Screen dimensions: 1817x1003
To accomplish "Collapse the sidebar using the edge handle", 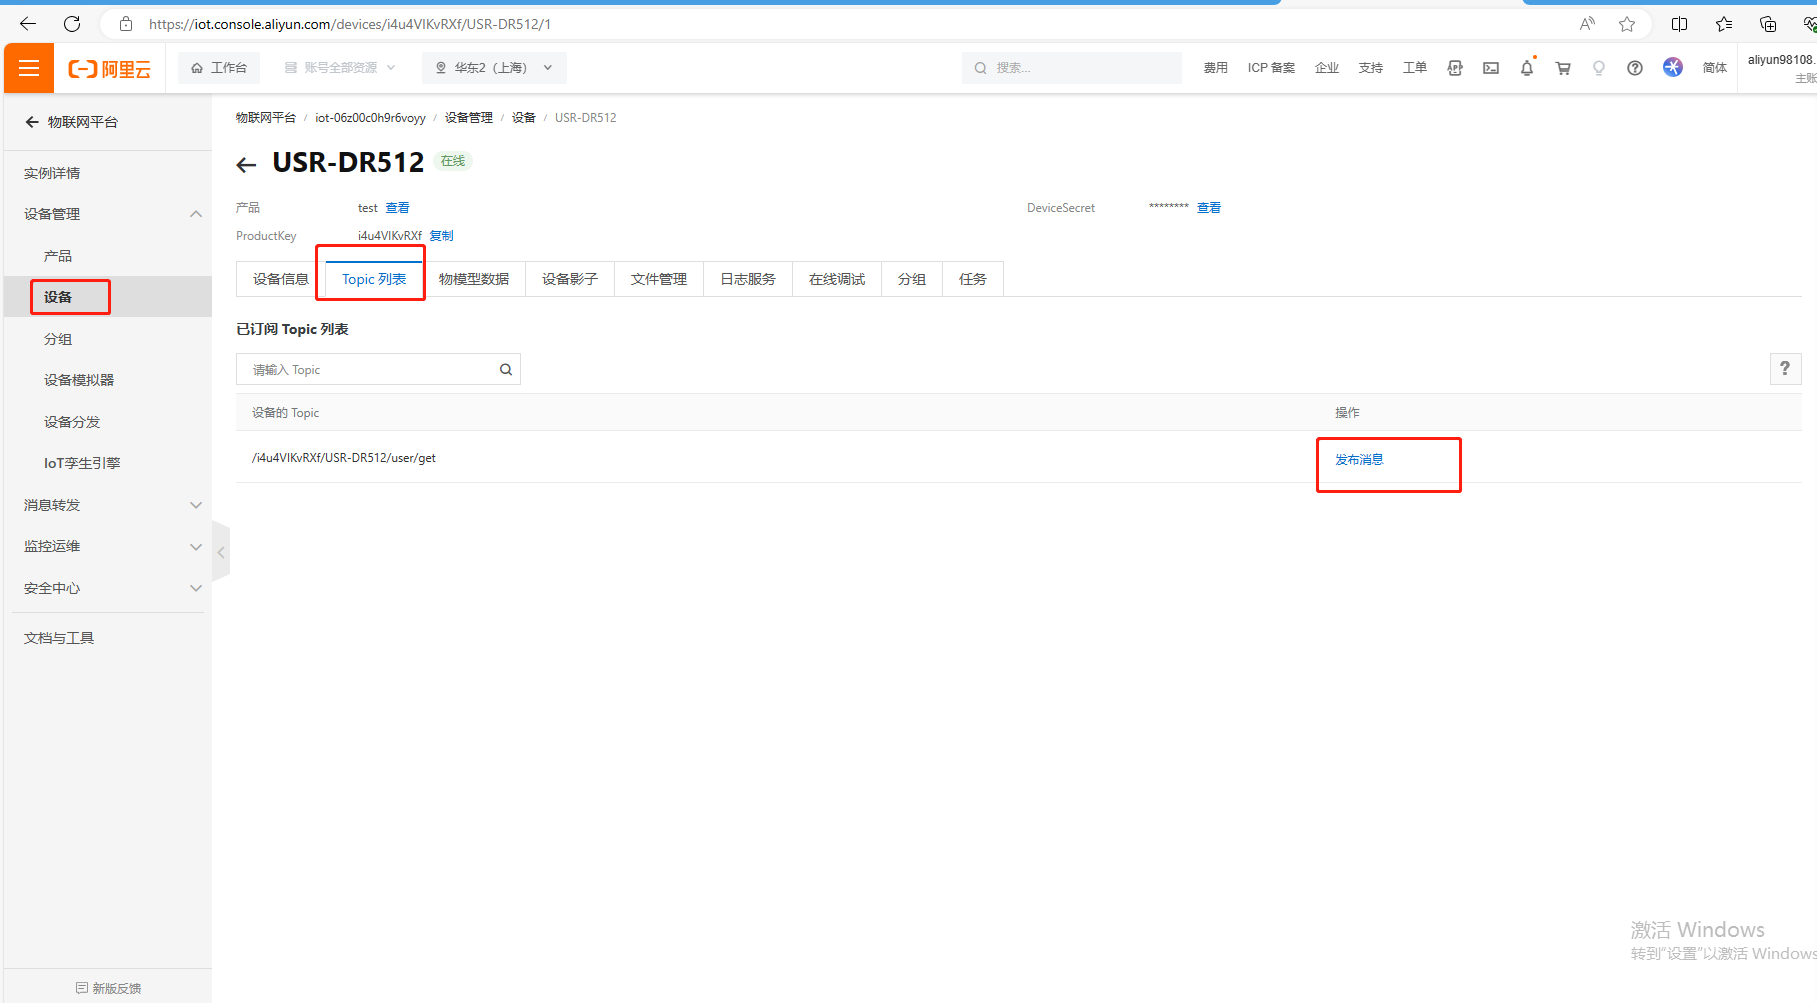I will point(221,552).
